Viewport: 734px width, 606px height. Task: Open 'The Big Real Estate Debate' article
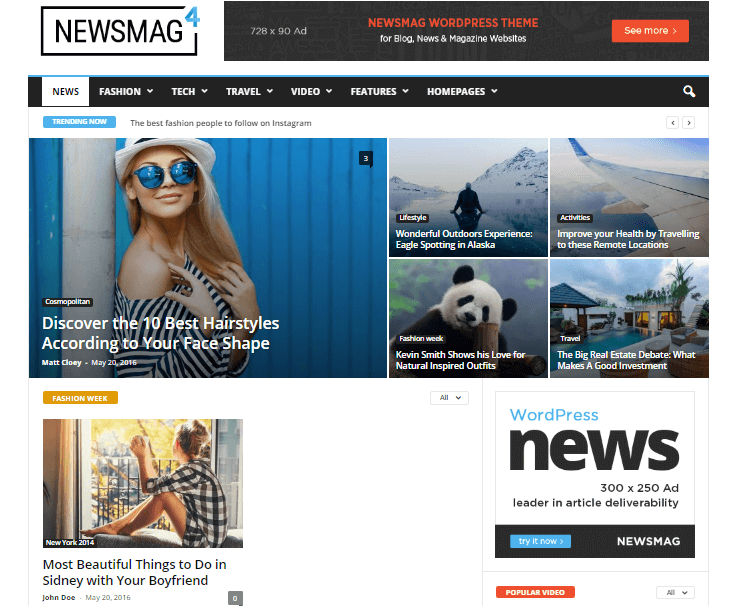point(626,360)
